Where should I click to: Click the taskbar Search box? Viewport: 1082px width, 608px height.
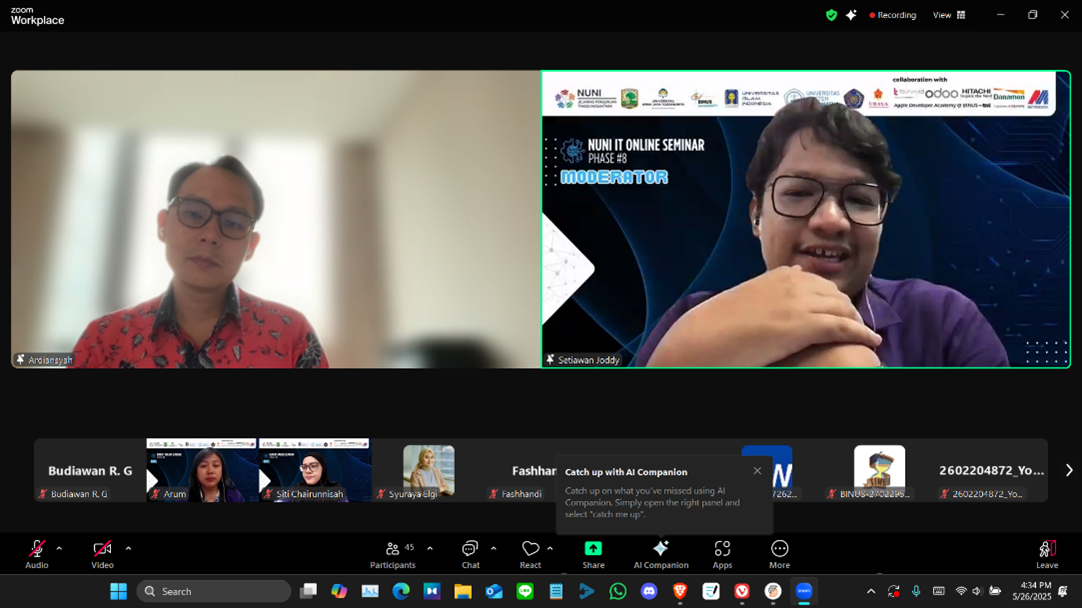click(214, 591)
